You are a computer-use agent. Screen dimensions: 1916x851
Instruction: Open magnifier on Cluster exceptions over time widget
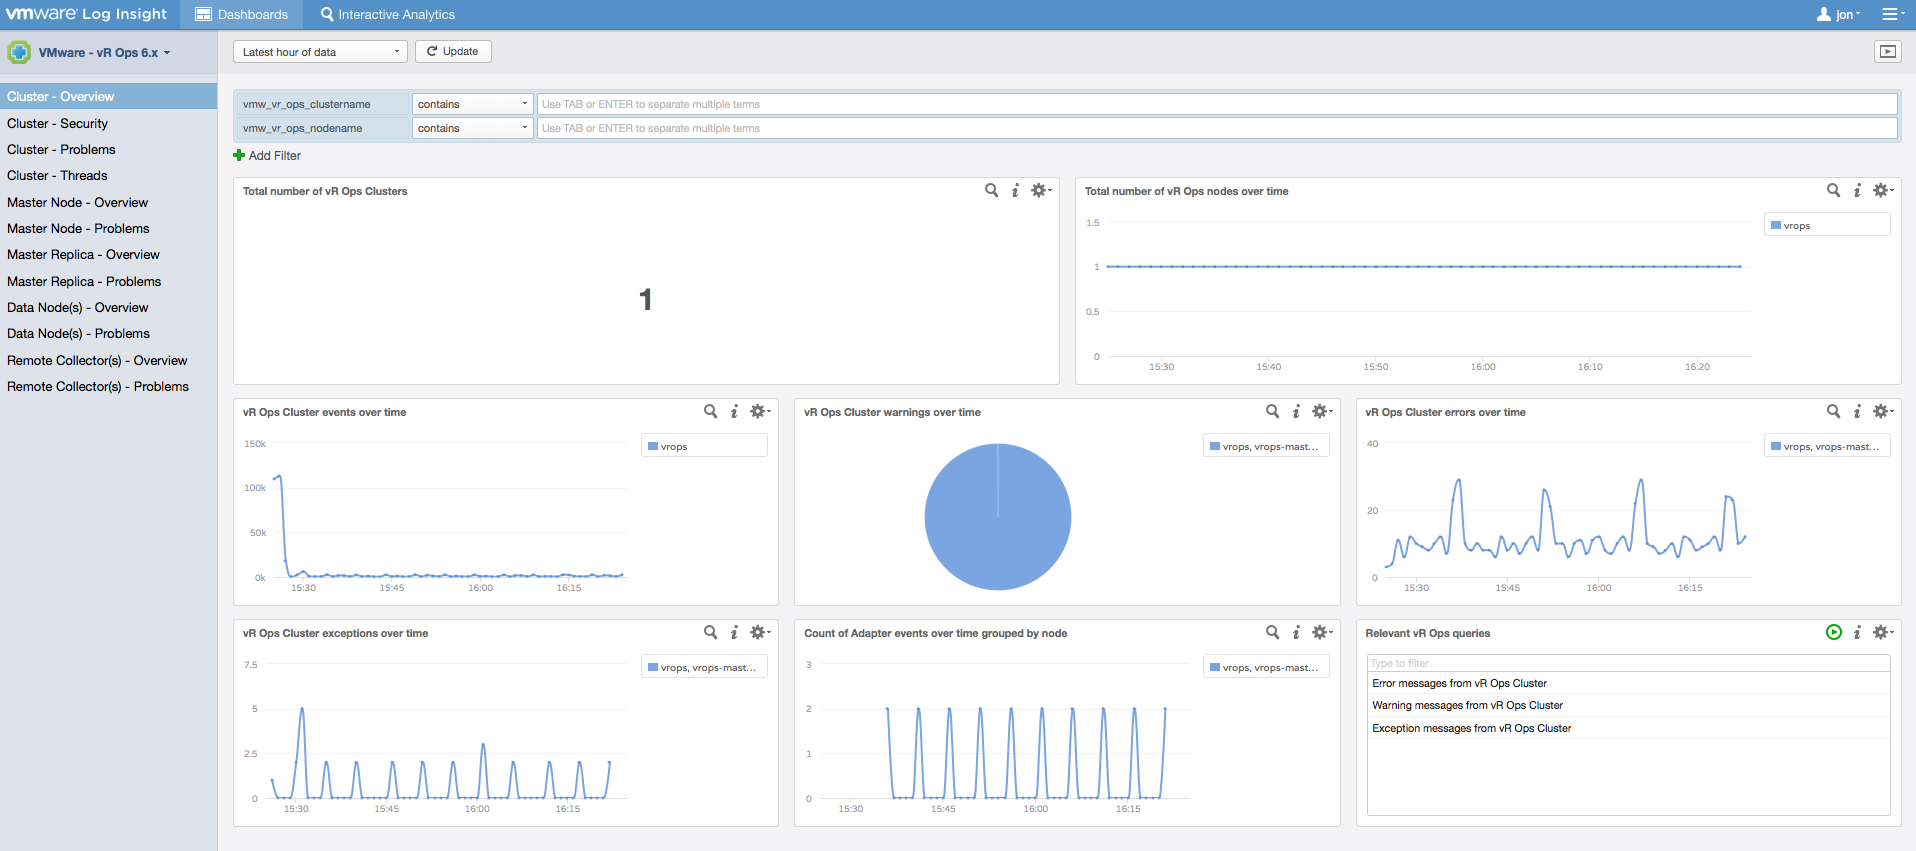[710, 632]
